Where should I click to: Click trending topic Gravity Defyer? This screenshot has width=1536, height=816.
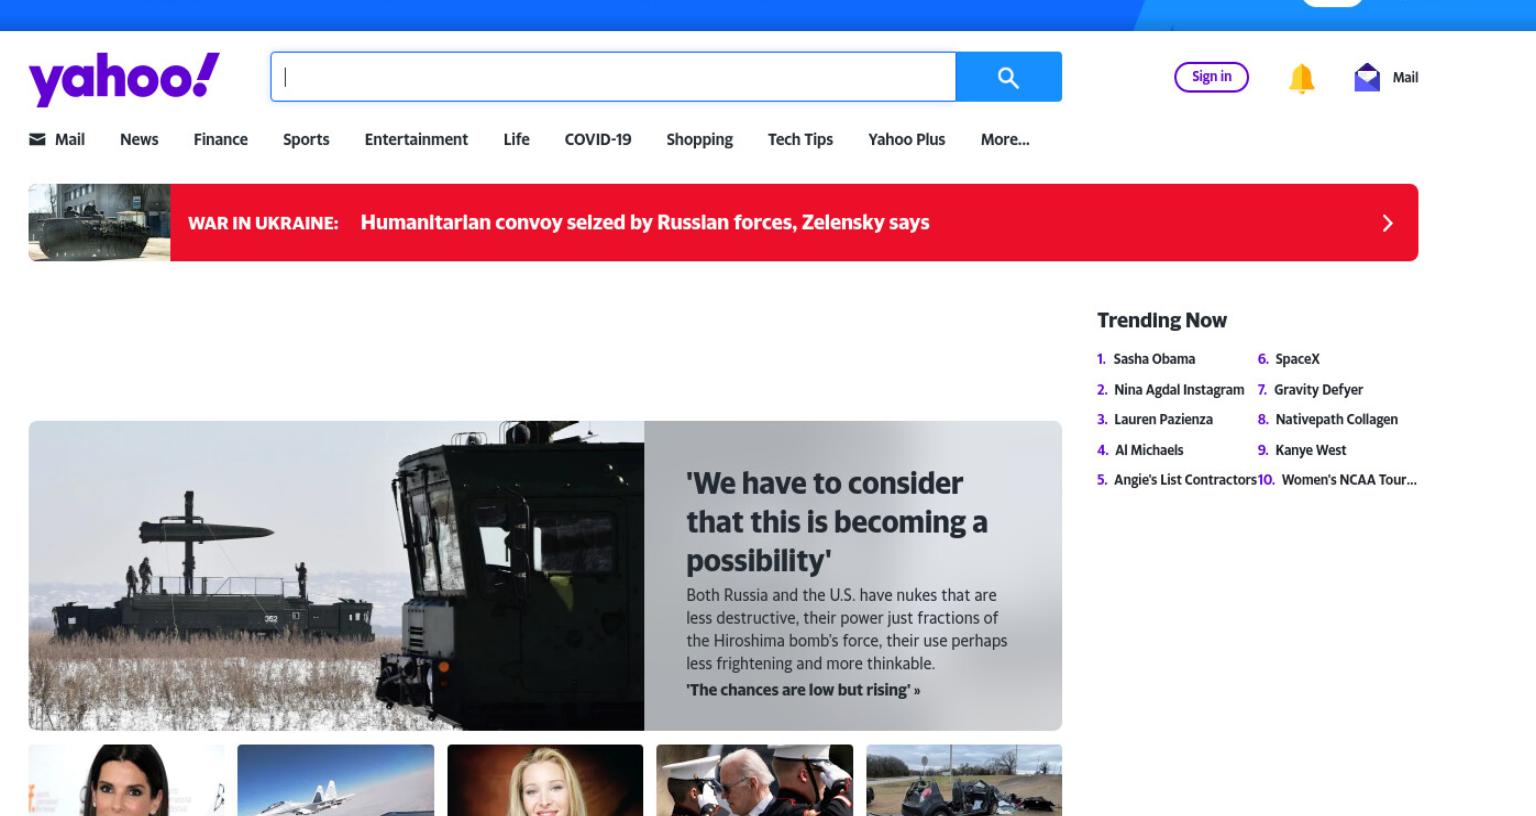[1318, 390]
